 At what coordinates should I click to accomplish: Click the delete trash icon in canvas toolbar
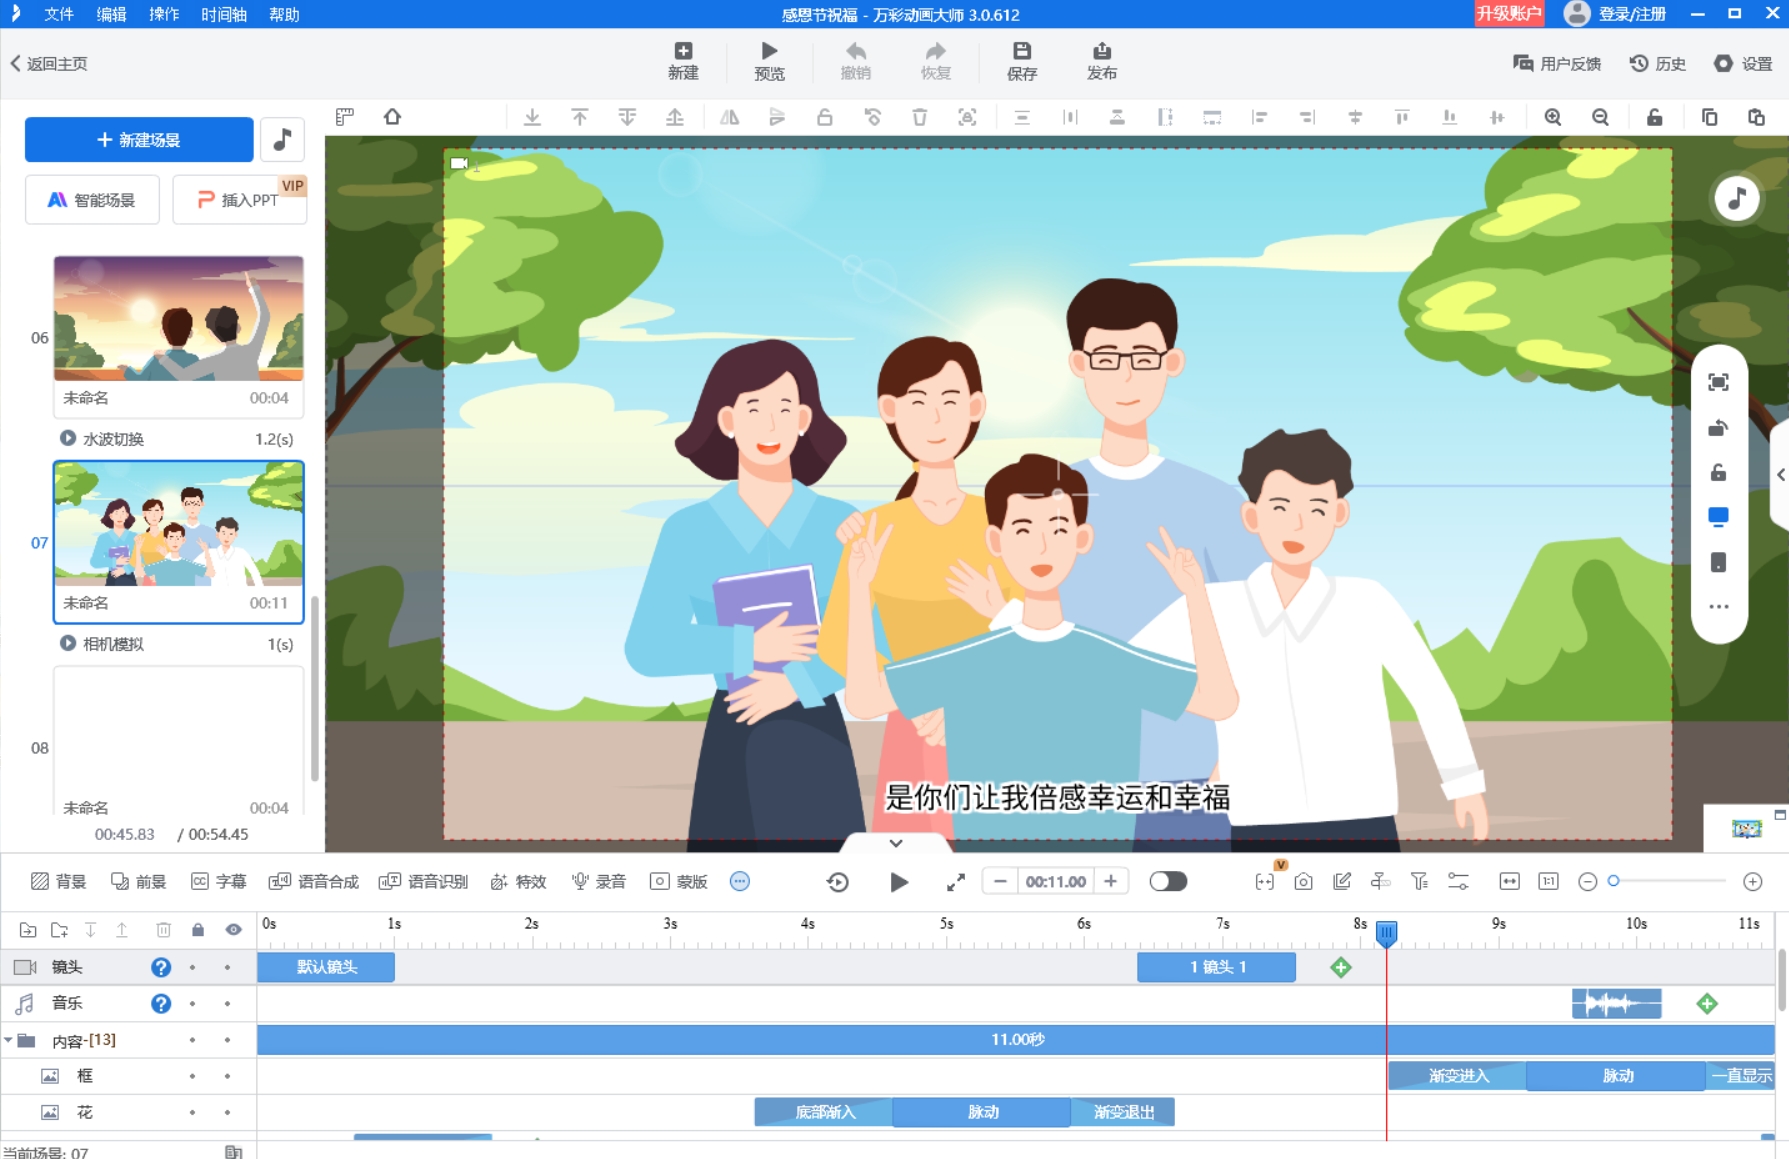coord(920,117)
